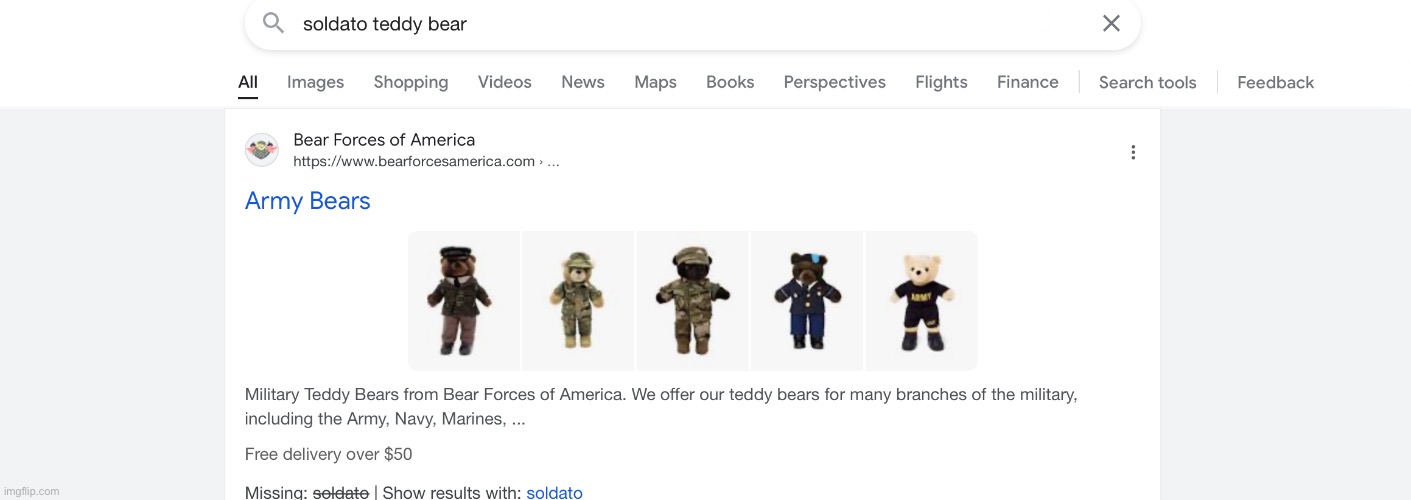Expand Search tools options
The image size is (1411, 500).
click(1147, 83)
